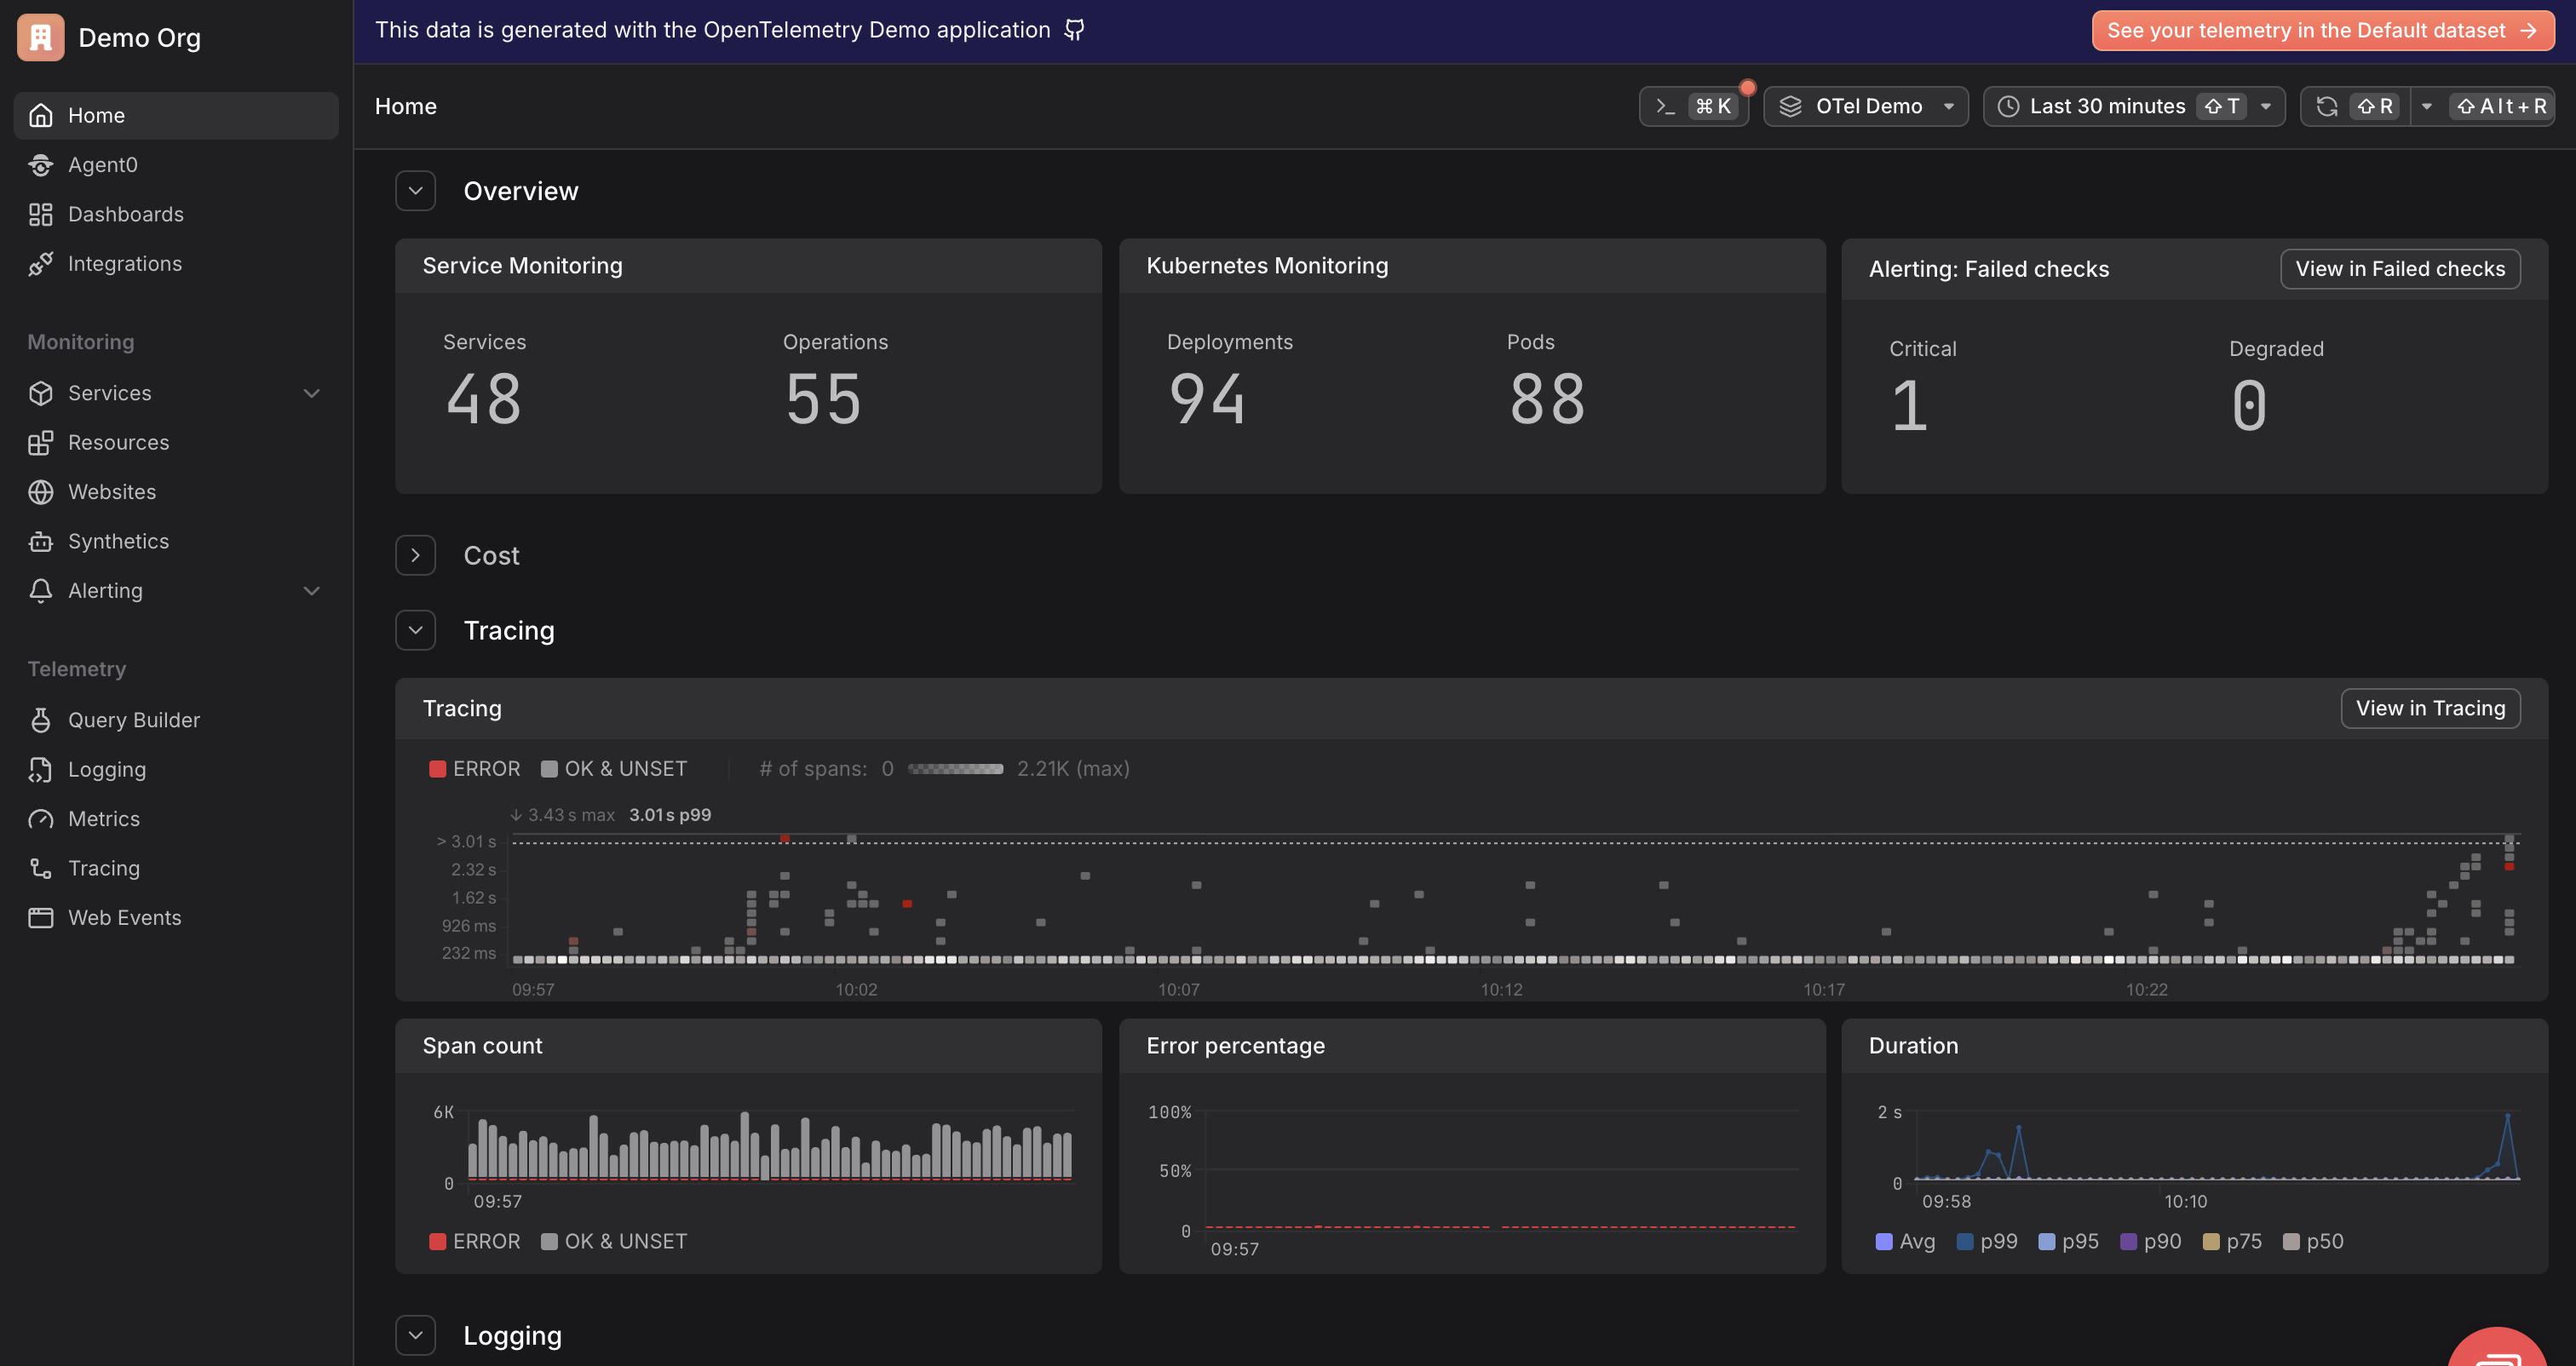The height and width of the screenshot is (1366, 2576).
Task: Open Last 30 minutes time range picker
Action: 2106,106
